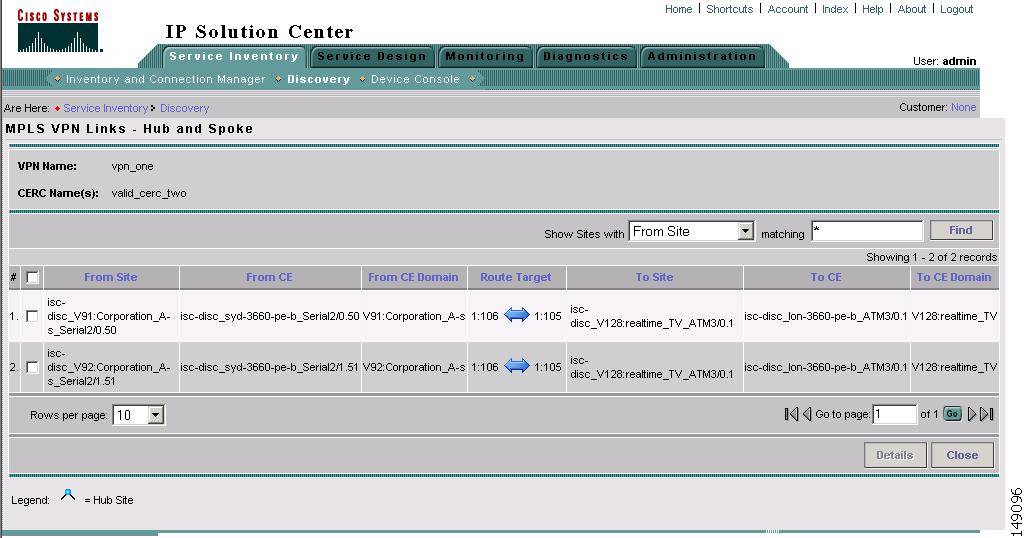Image resolution: width=1024 pixels, height=538 pixels.
Task: Click the Customer None link
Action: tap(963, 107)
